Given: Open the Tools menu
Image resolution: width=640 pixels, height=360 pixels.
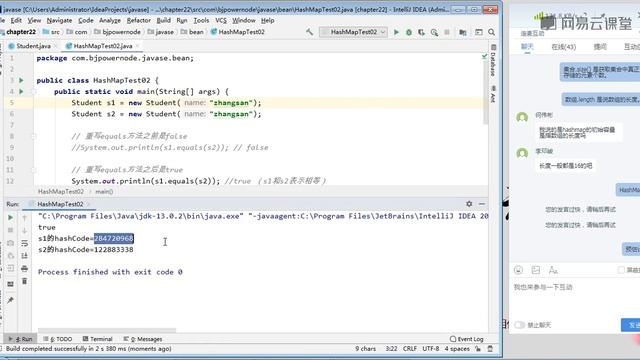Looking at the screenshot, I should click(201, 20).
